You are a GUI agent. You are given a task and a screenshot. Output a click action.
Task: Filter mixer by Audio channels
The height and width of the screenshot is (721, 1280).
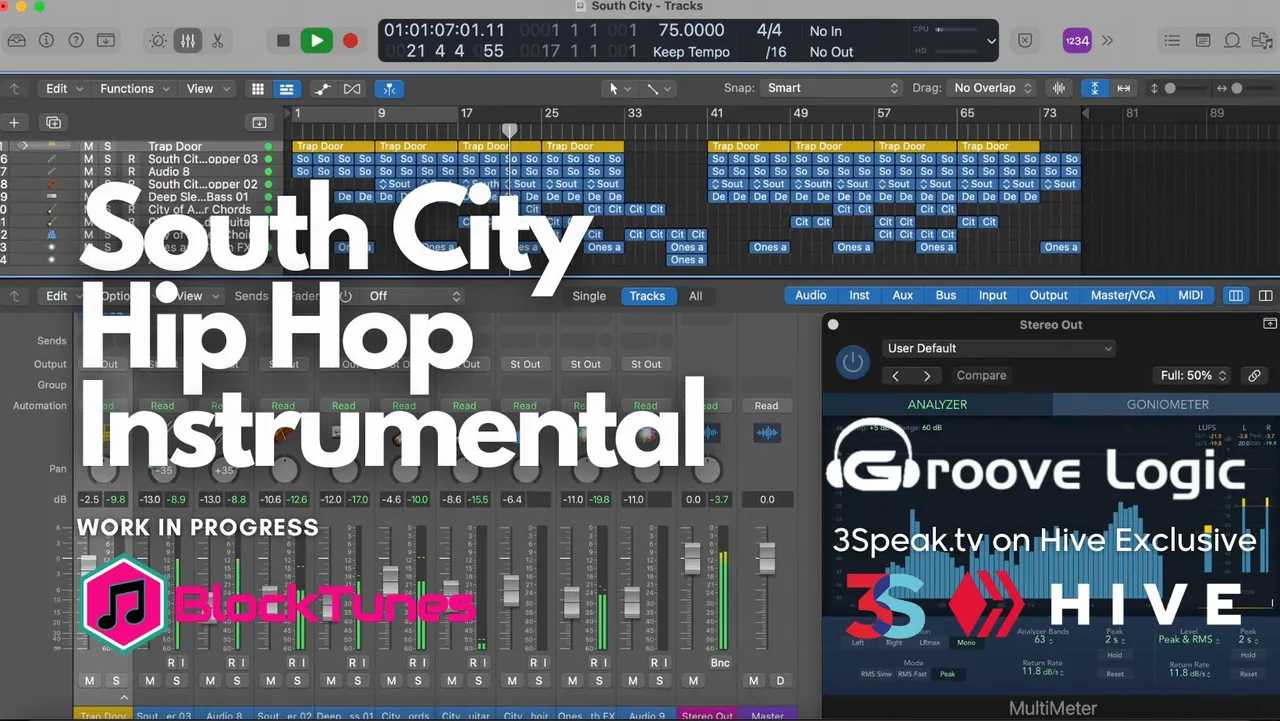click(x=811, y=295)
